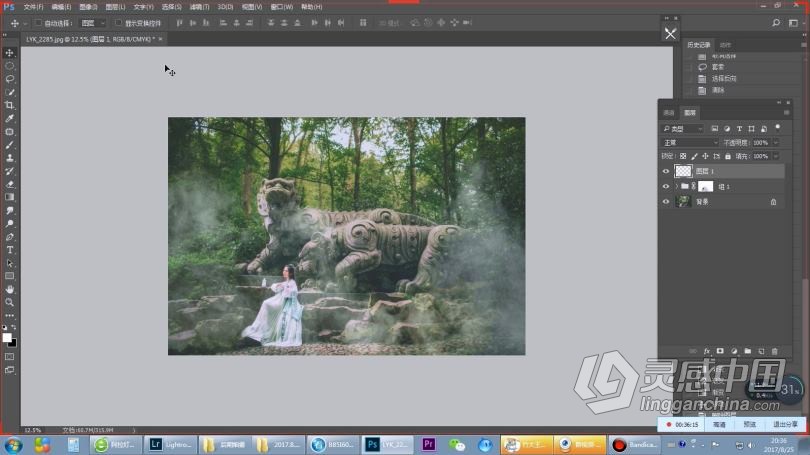Create new adjustment layer icon
810x455 pixels.
coord(734,351)
